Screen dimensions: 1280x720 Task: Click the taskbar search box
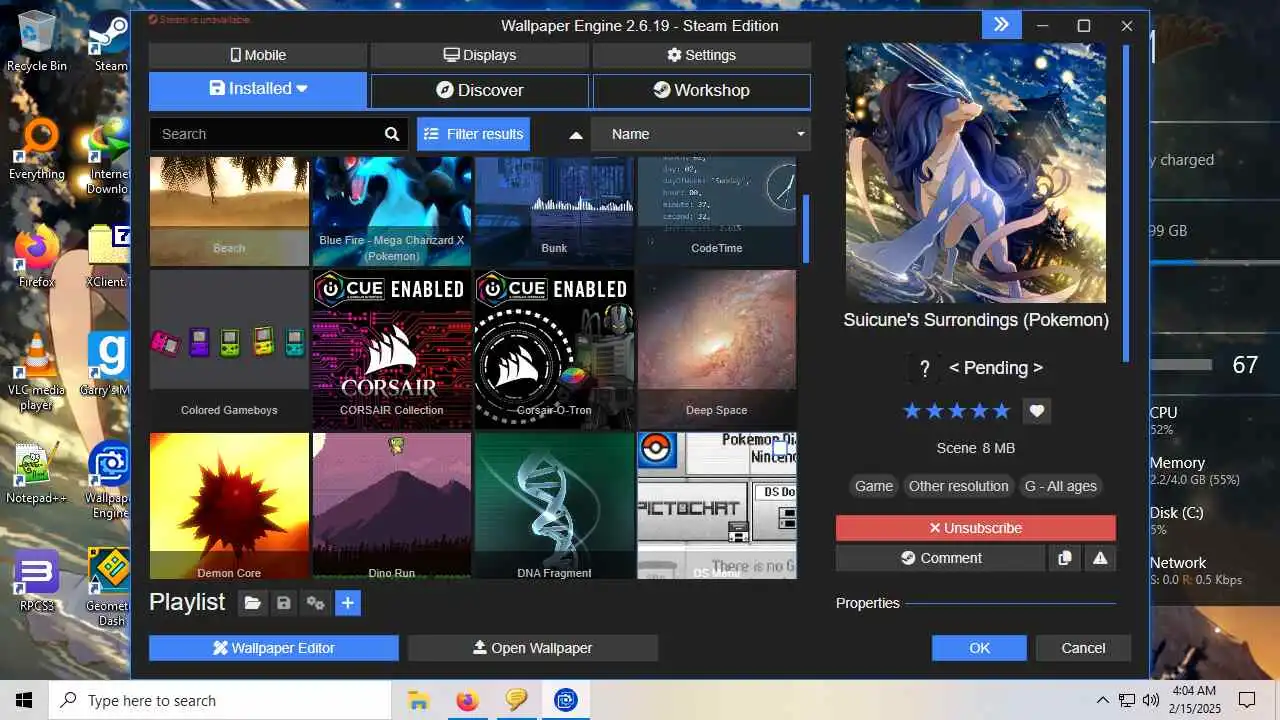pos(220,700)
